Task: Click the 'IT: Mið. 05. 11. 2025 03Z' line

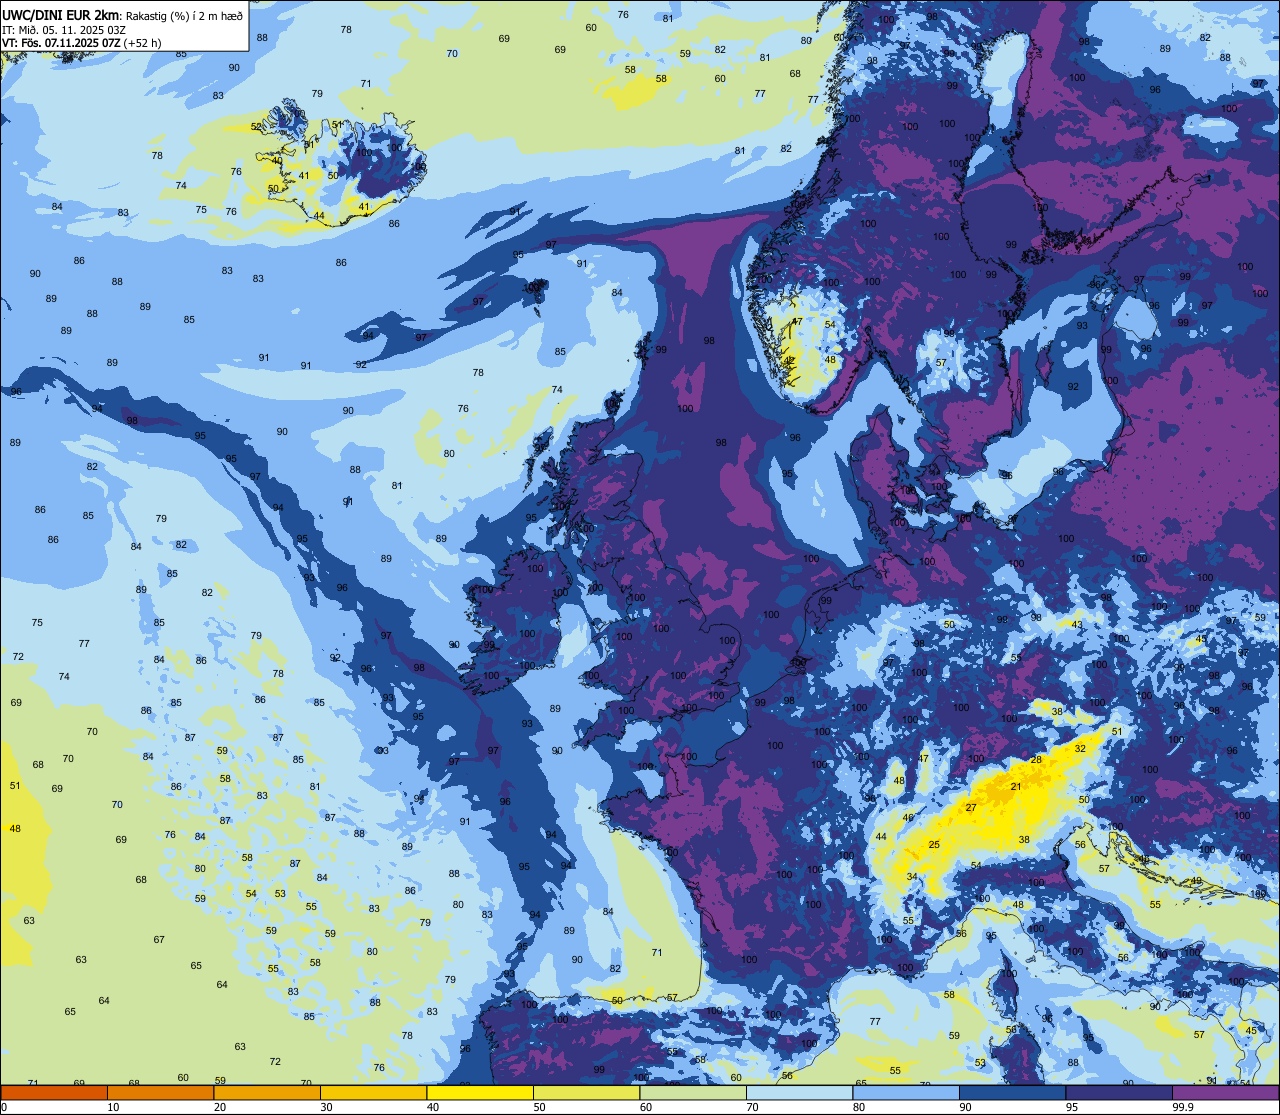Action: click(64, 29)
